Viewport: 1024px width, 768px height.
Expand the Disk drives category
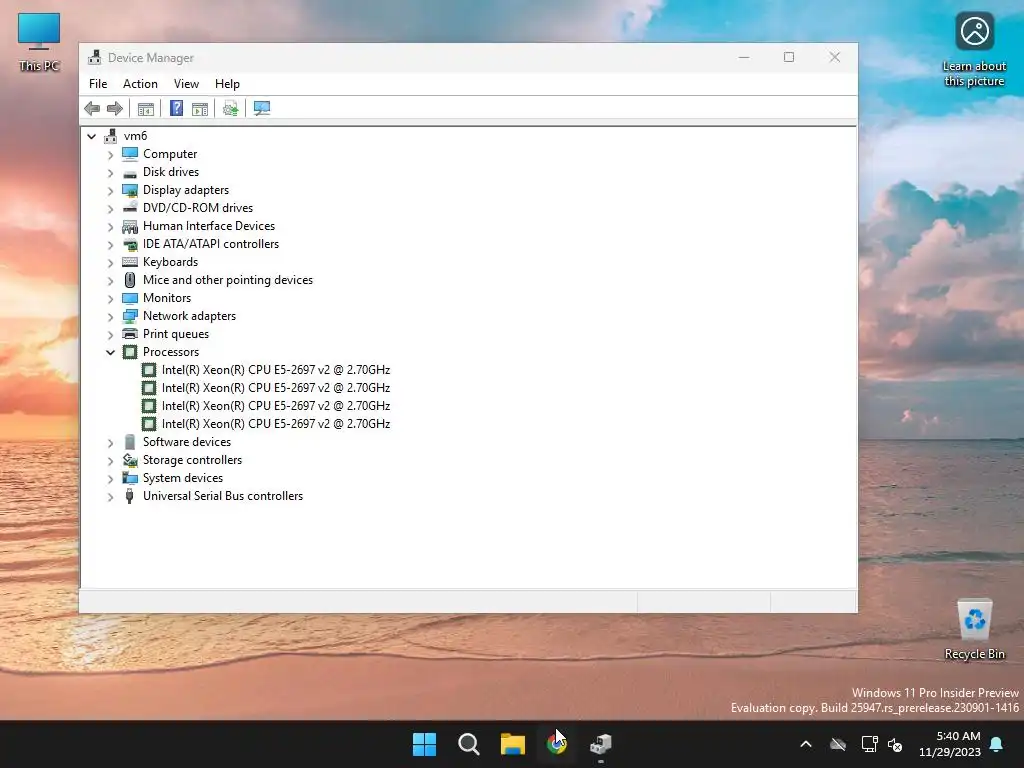(x=110, y=173)
